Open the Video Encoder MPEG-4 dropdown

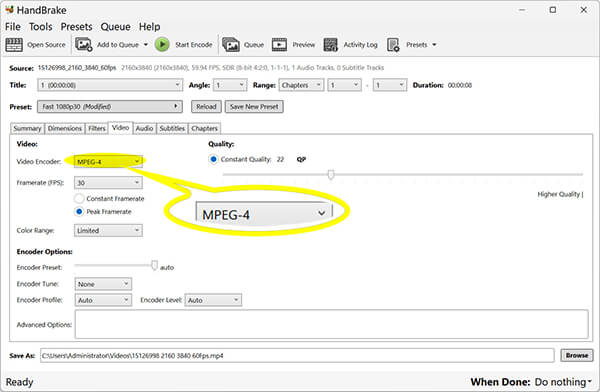(108, 162)
